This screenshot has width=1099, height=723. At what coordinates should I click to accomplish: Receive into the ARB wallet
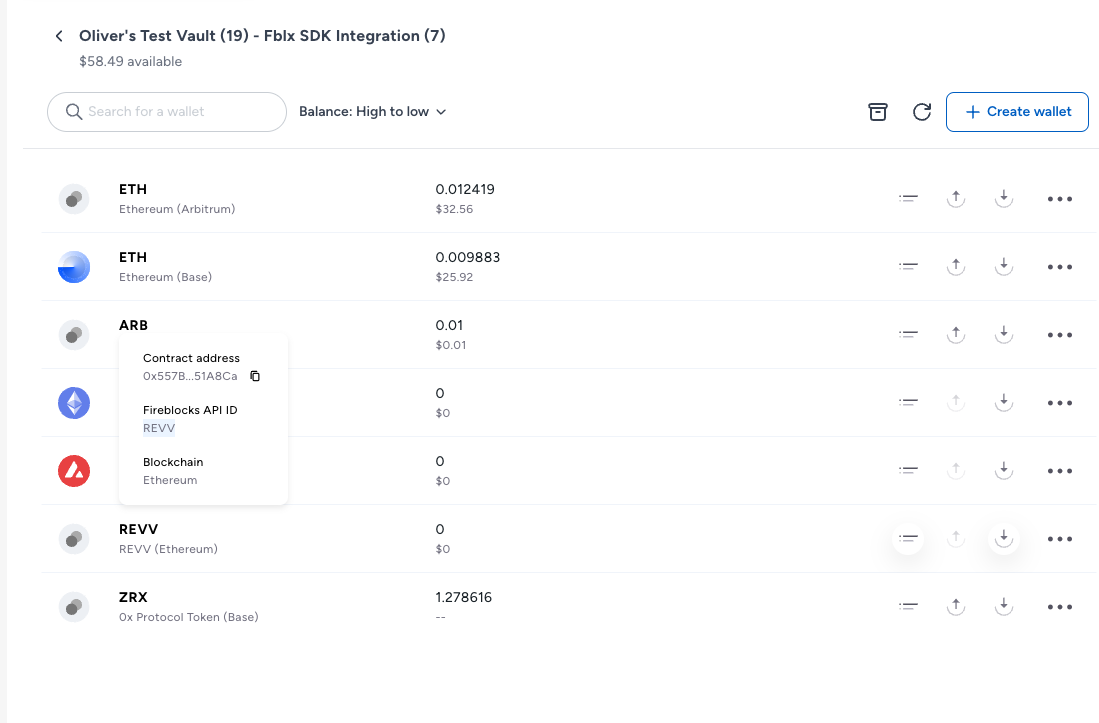[x=1004, y=335]
